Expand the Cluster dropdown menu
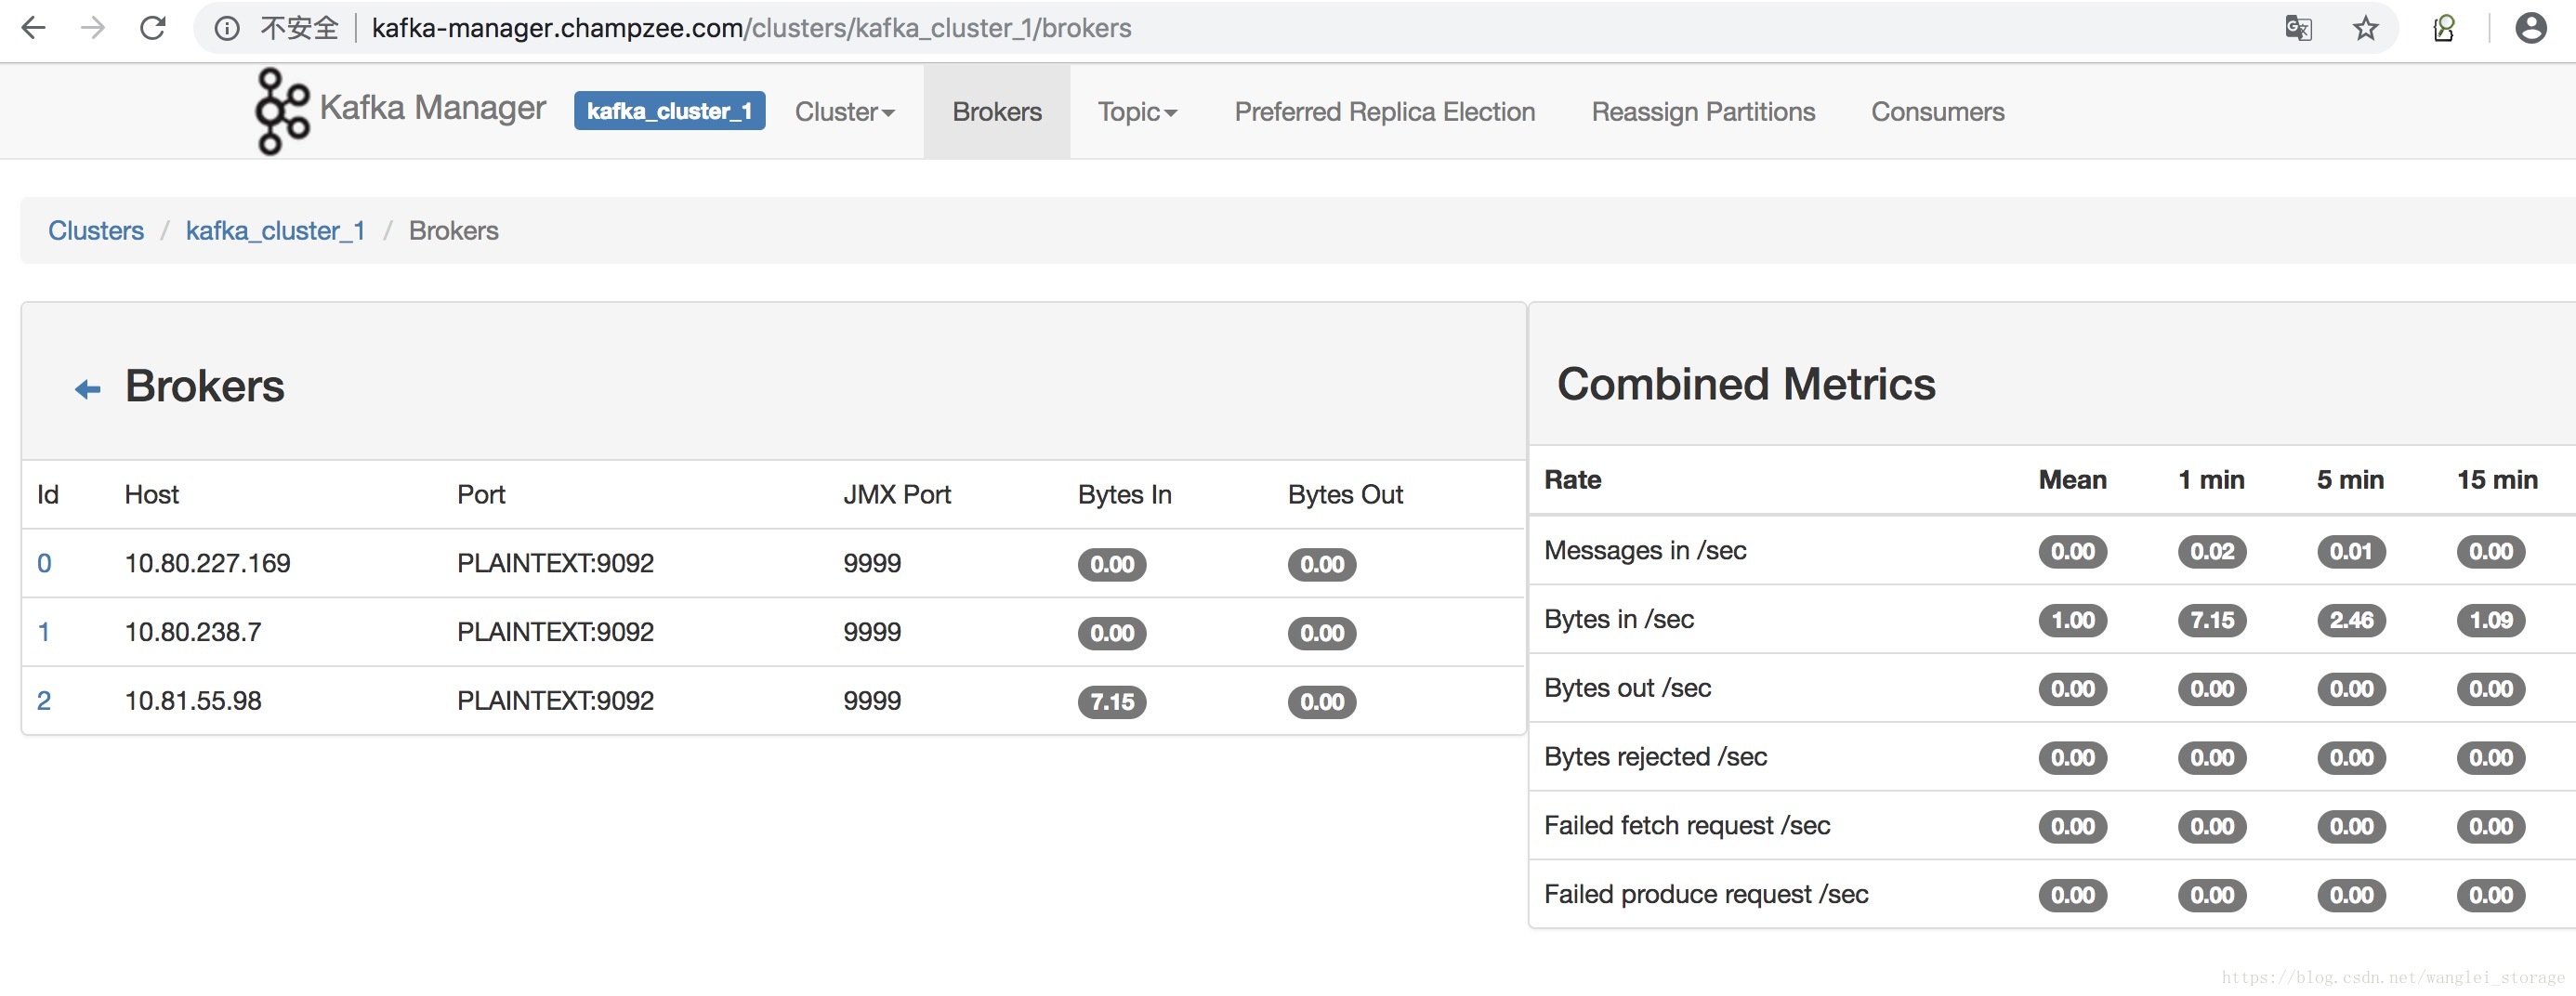The image size is (2576, 996). pyautogui.click(x=844, y=112)
